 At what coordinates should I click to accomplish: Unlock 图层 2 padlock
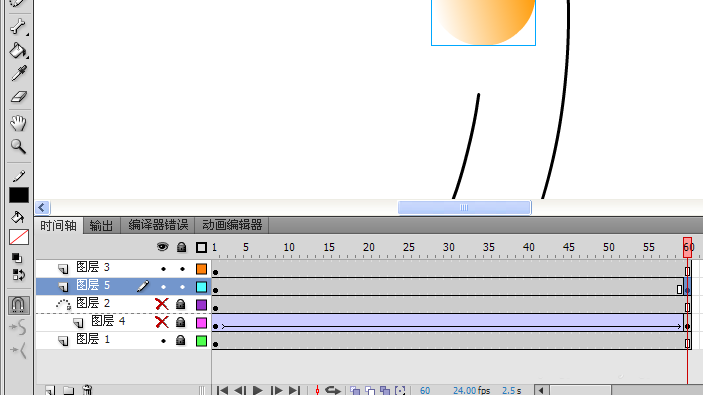coord(181,304)
